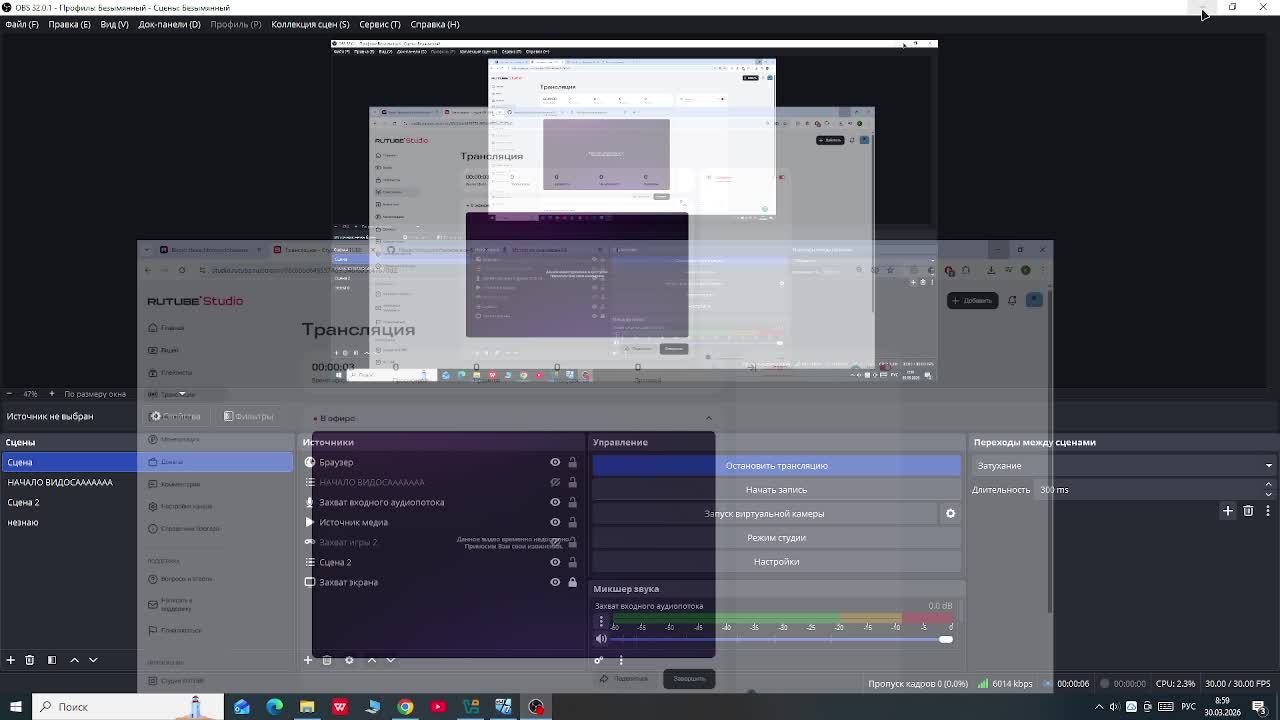This screenshot has width=1280, height=720.
Task: Click Начать запись button
Action: coord(777,490)
